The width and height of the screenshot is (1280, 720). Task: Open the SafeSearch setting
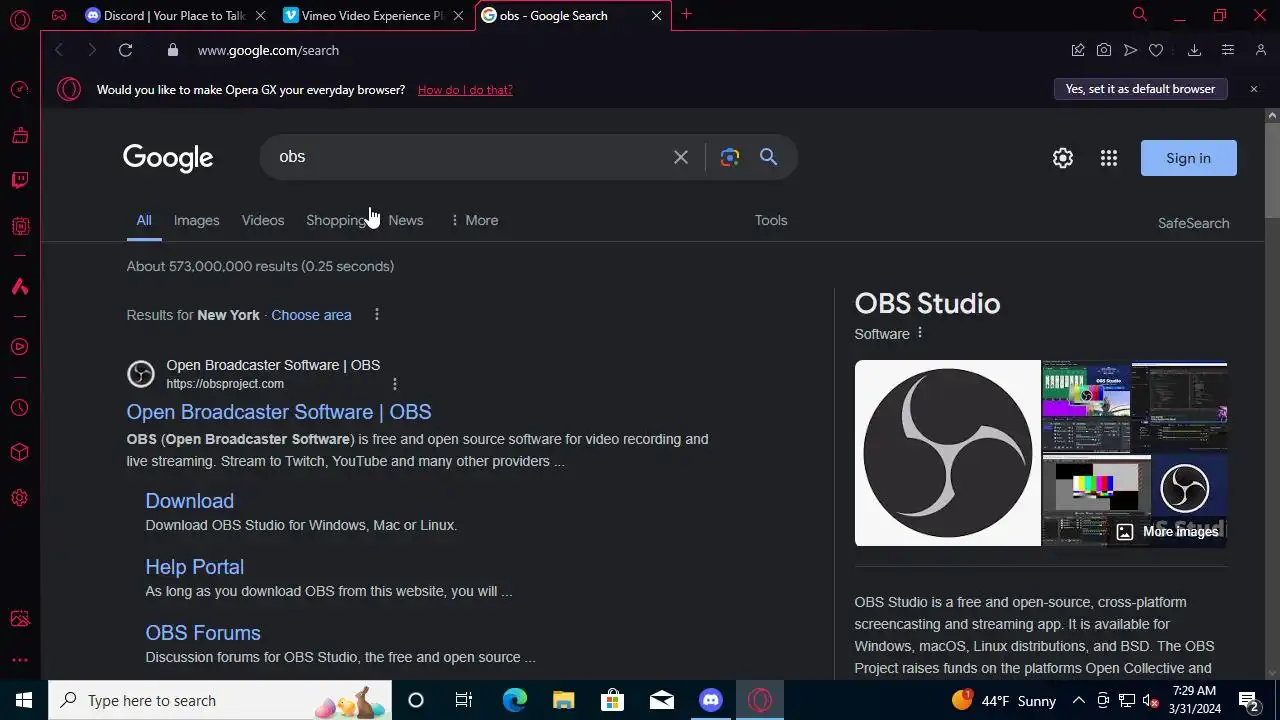click(x=1193, y=223)
